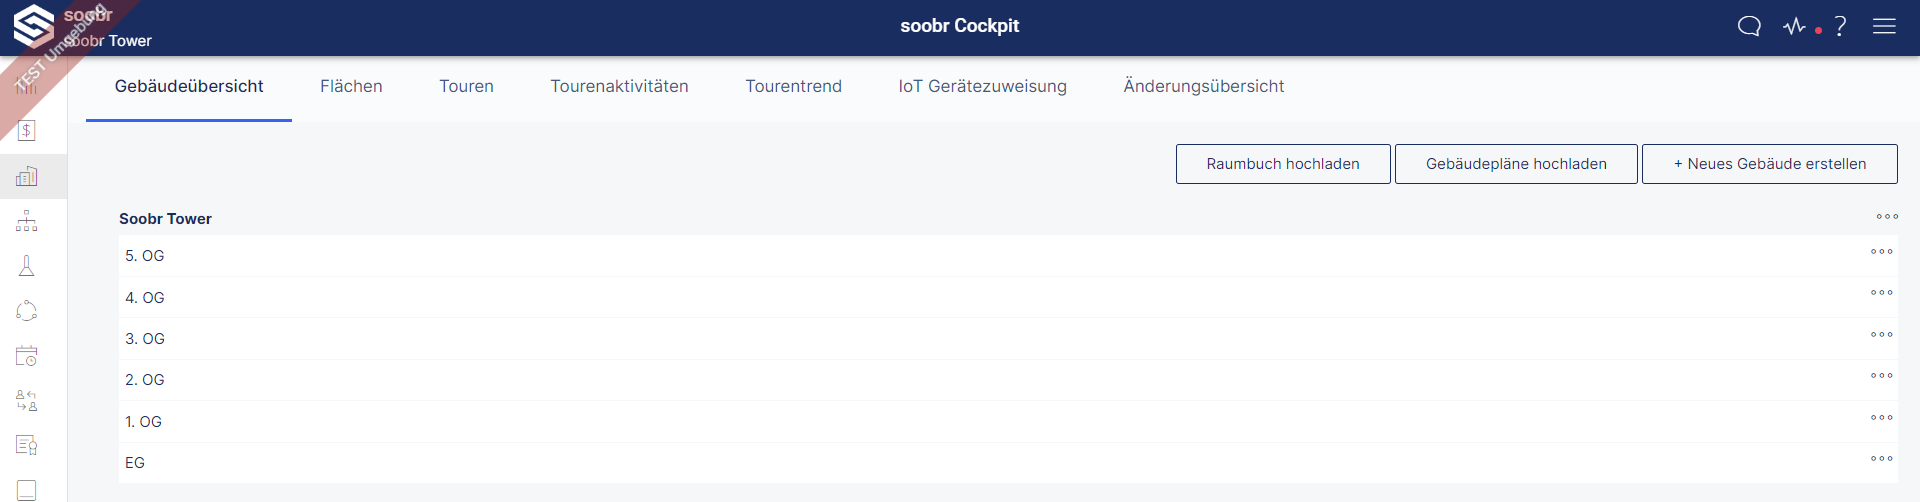Viewport: 1920px width, 502px height.
Task: Open the hamburger menu in top right
Action: (x=1884, y=26)
